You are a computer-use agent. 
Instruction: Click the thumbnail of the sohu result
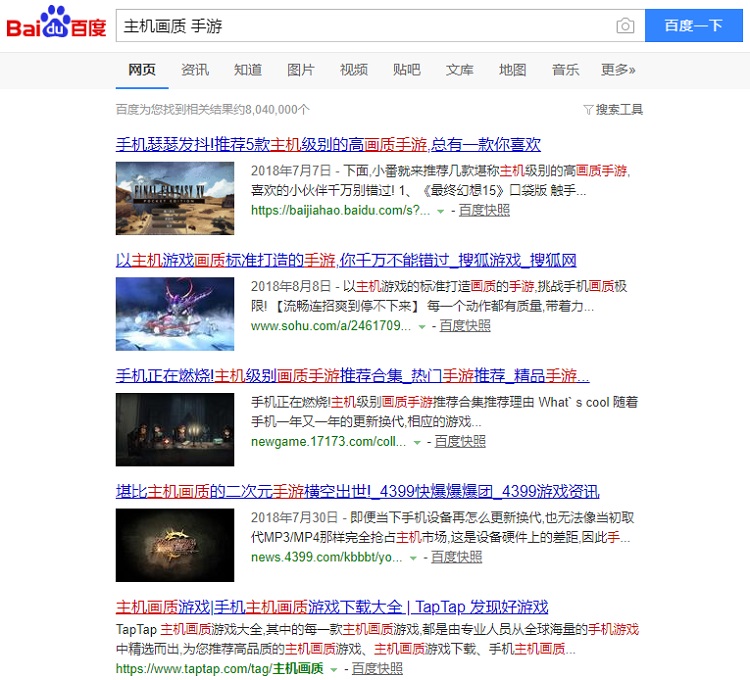175,314
